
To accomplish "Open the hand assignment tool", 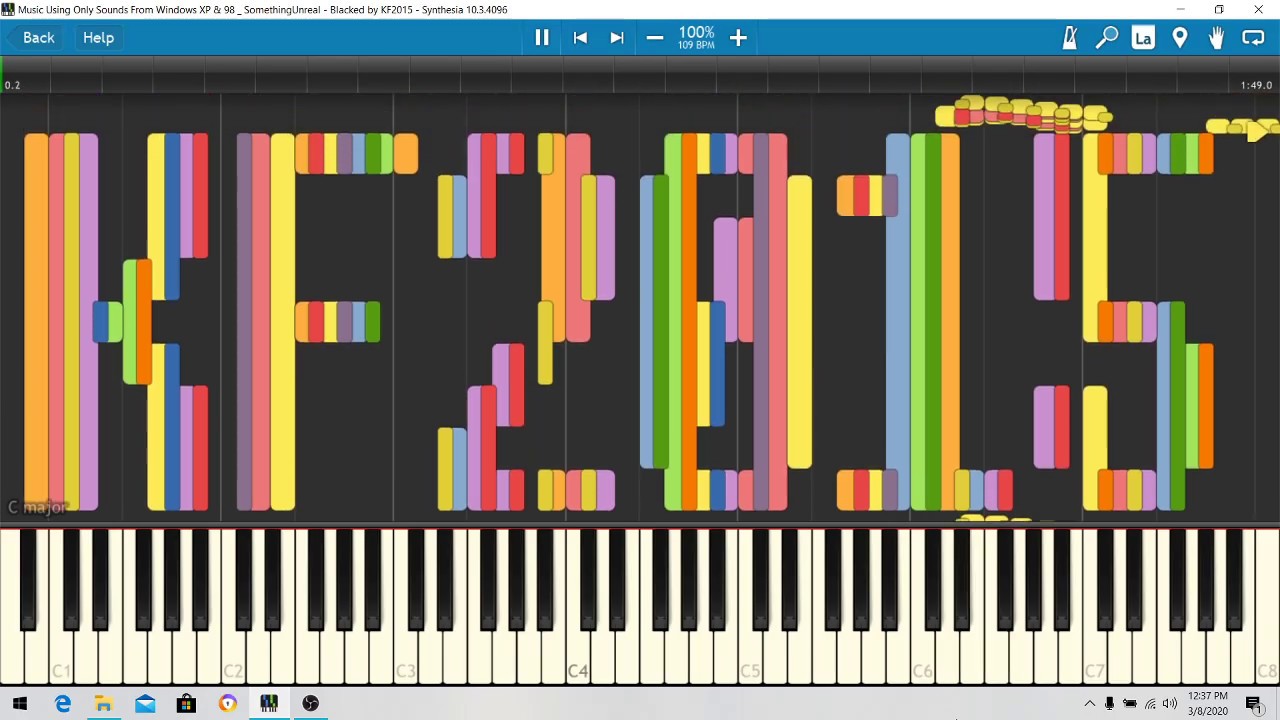I will pos(1216,37).
